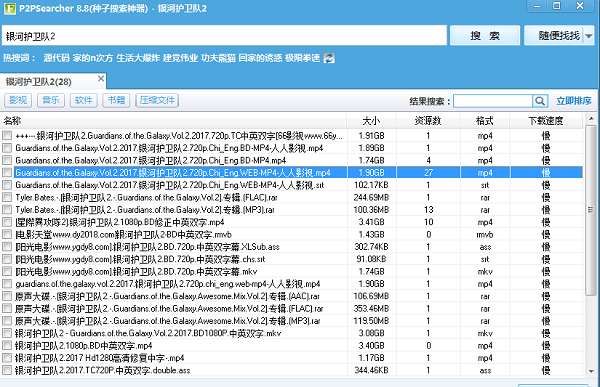Search hot keyword 建党伟业
This screenshot has width=600, height=387.
pyautogui.click(x=180, y=58)
